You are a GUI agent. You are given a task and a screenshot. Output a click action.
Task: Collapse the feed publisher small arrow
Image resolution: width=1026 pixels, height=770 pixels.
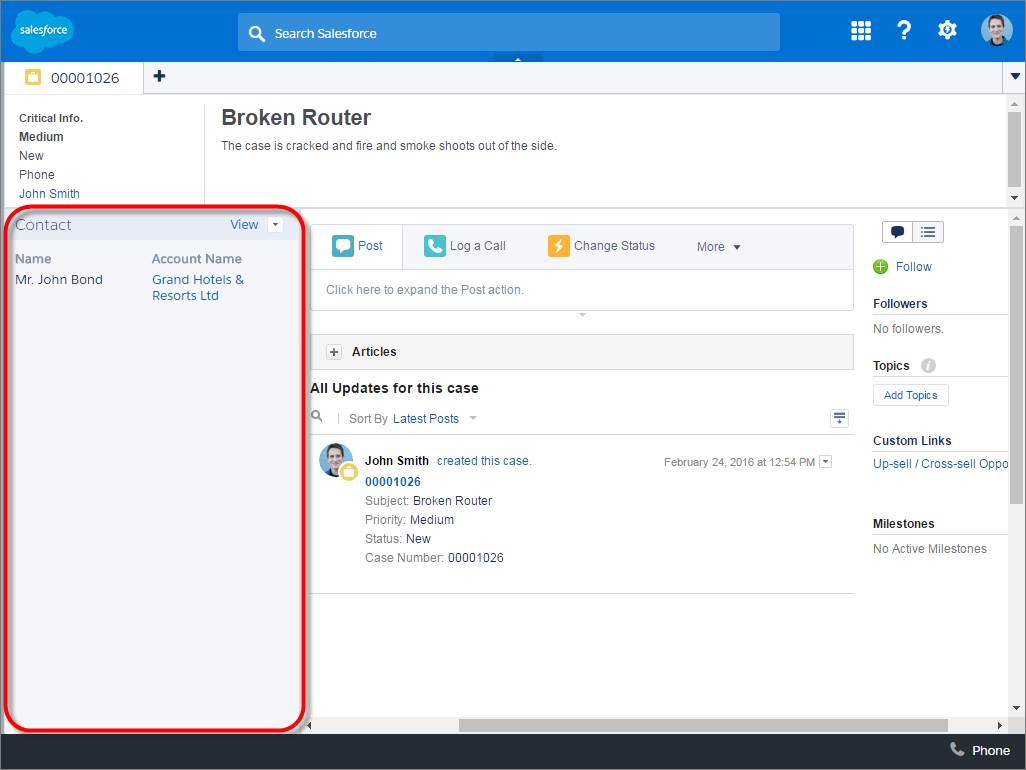tap(582, 315)
